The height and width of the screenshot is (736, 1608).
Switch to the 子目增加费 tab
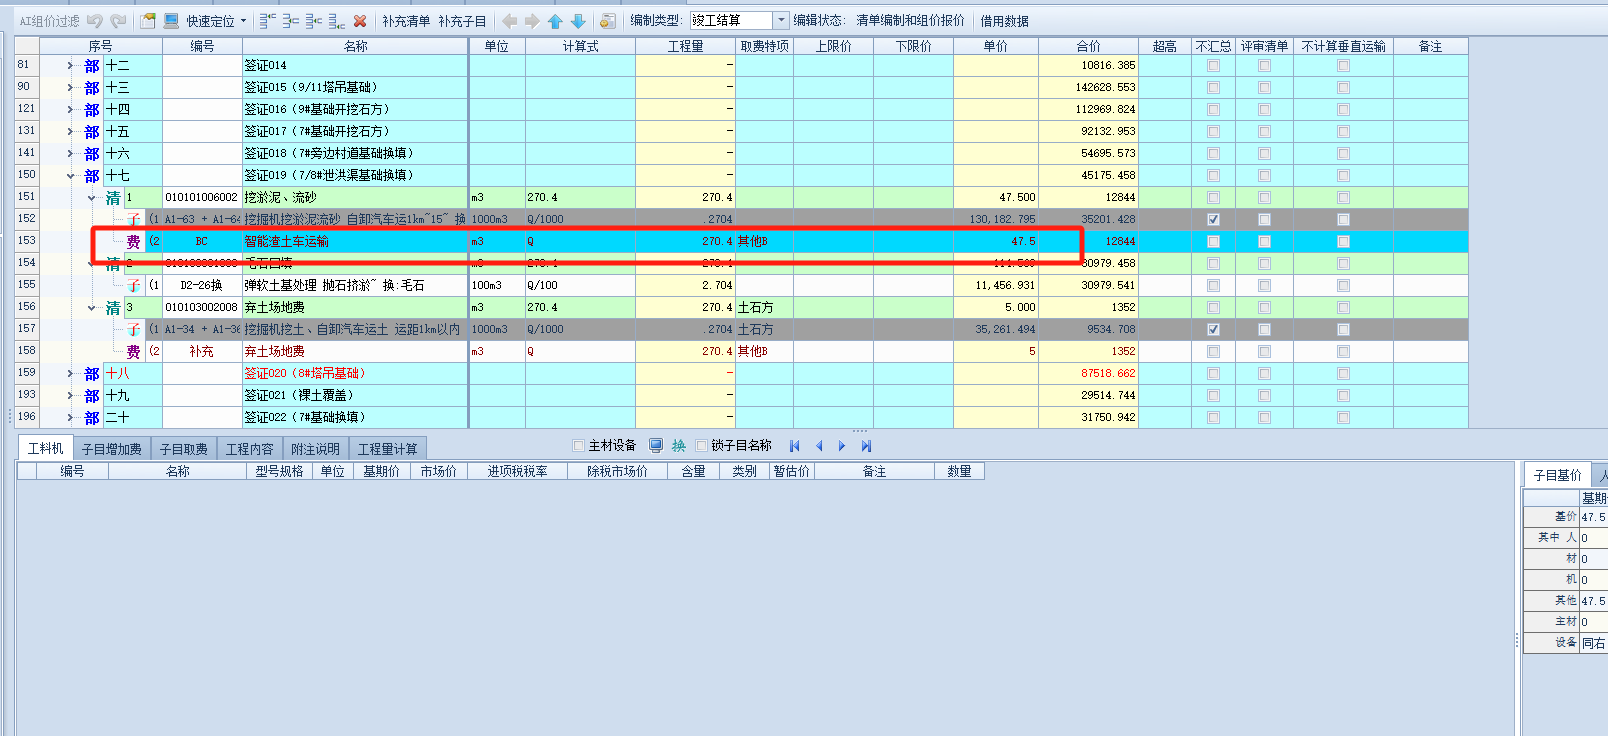112,449
